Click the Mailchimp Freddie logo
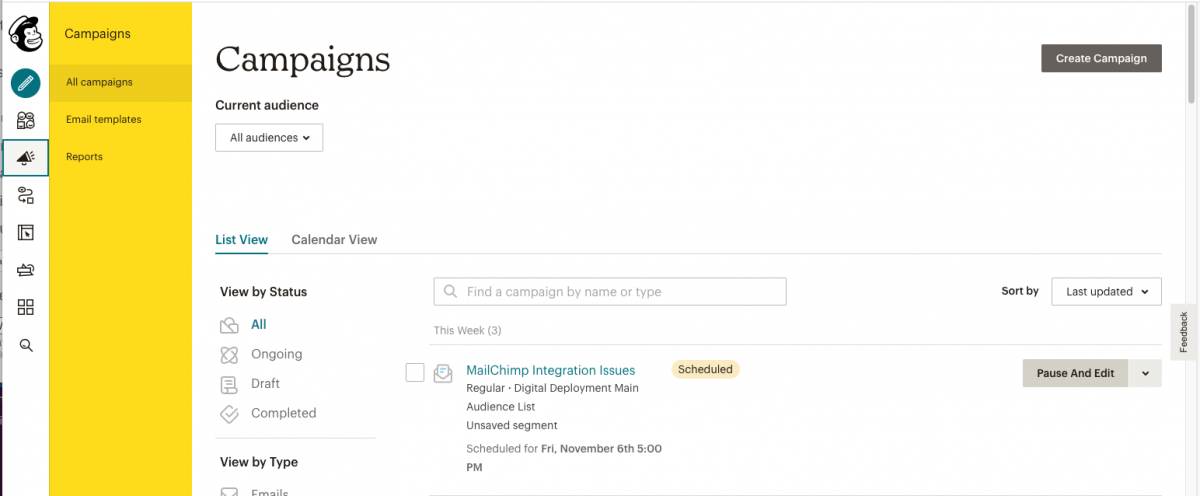 [26, 34]
